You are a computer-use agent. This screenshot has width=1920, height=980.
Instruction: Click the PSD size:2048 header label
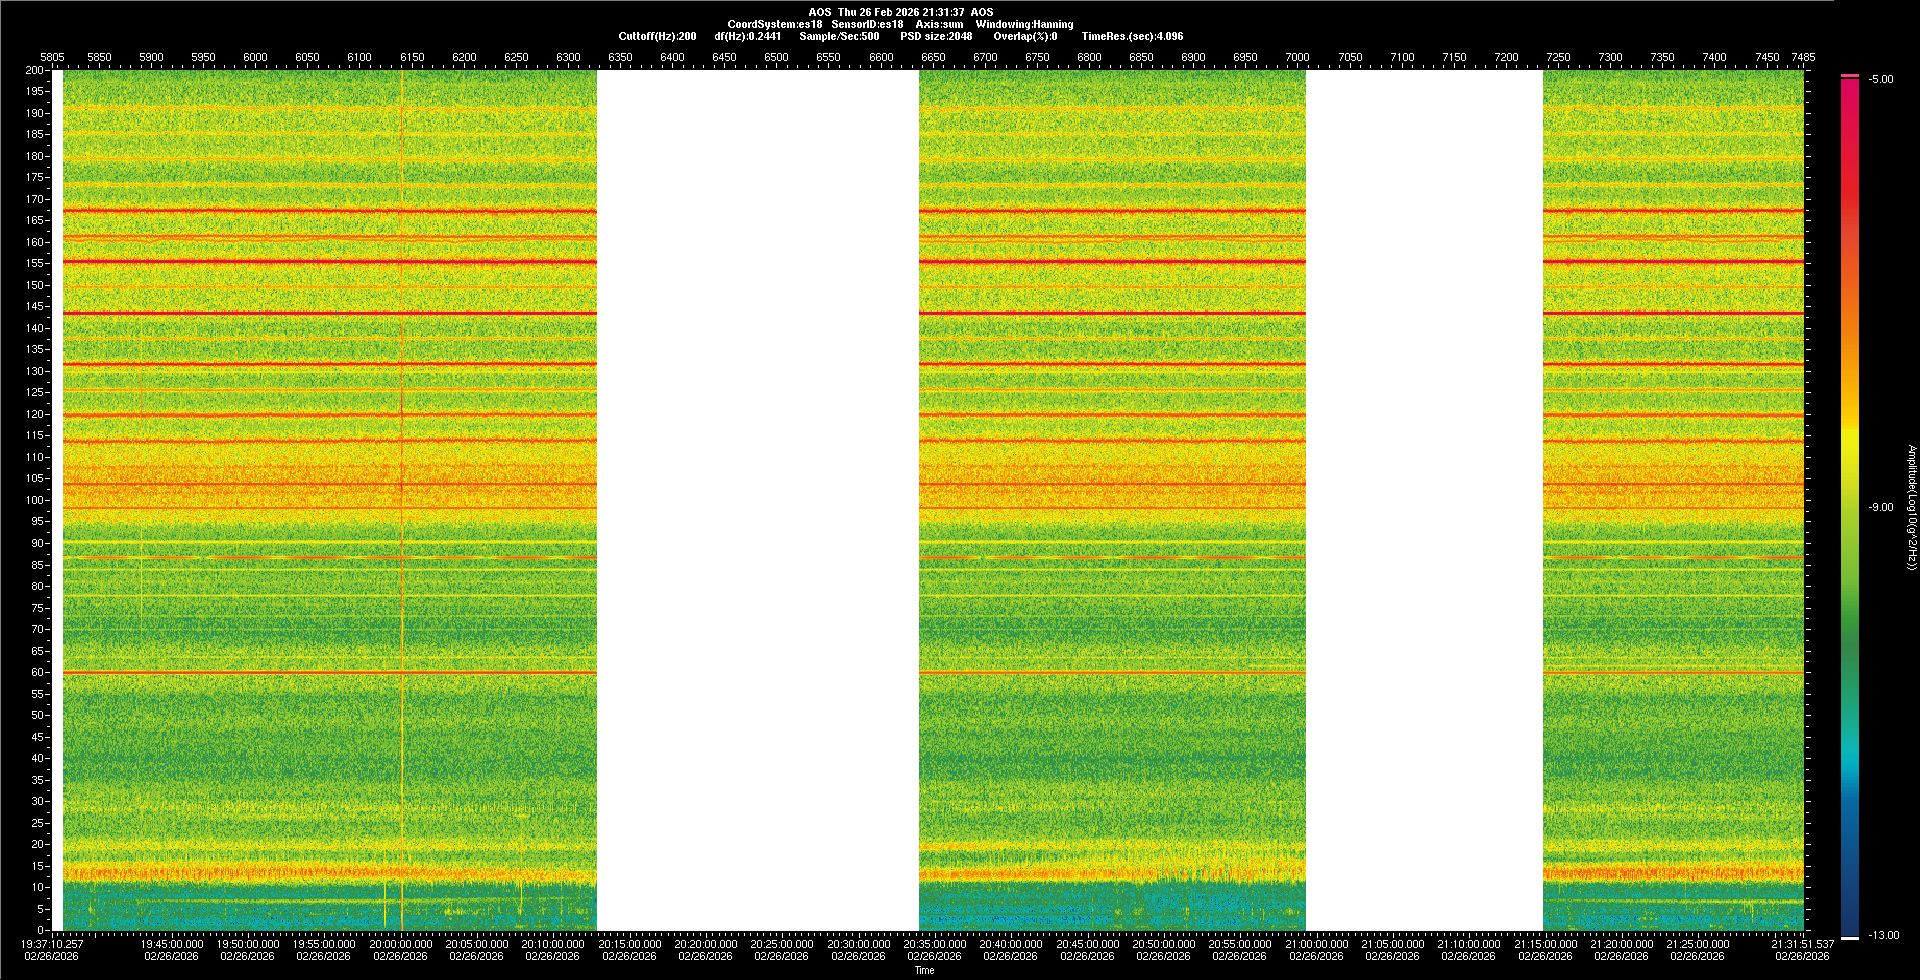[936, 36]
